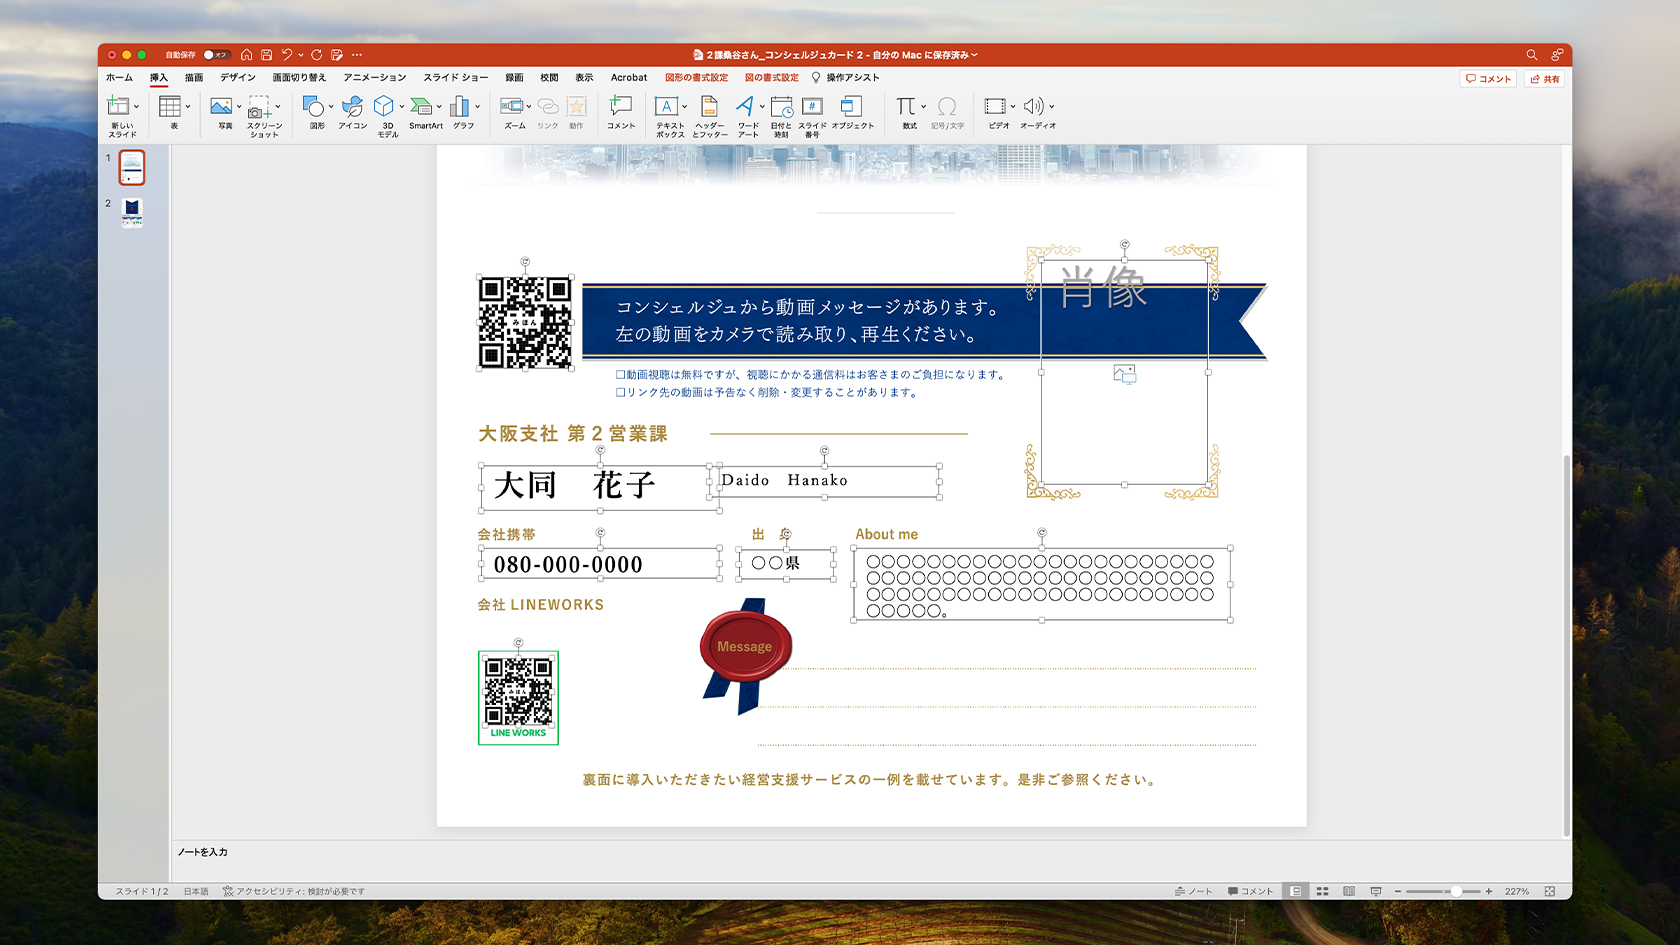
Task: Switch to the 描画 tab
Action: (194, 77)
